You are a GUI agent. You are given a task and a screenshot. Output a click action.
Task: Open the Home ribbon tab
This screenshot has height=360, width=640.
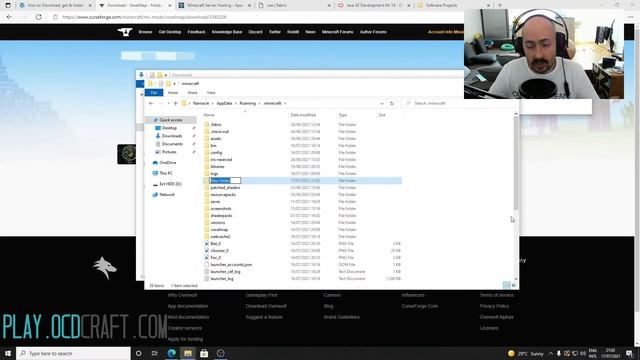(x=173, y=93)
